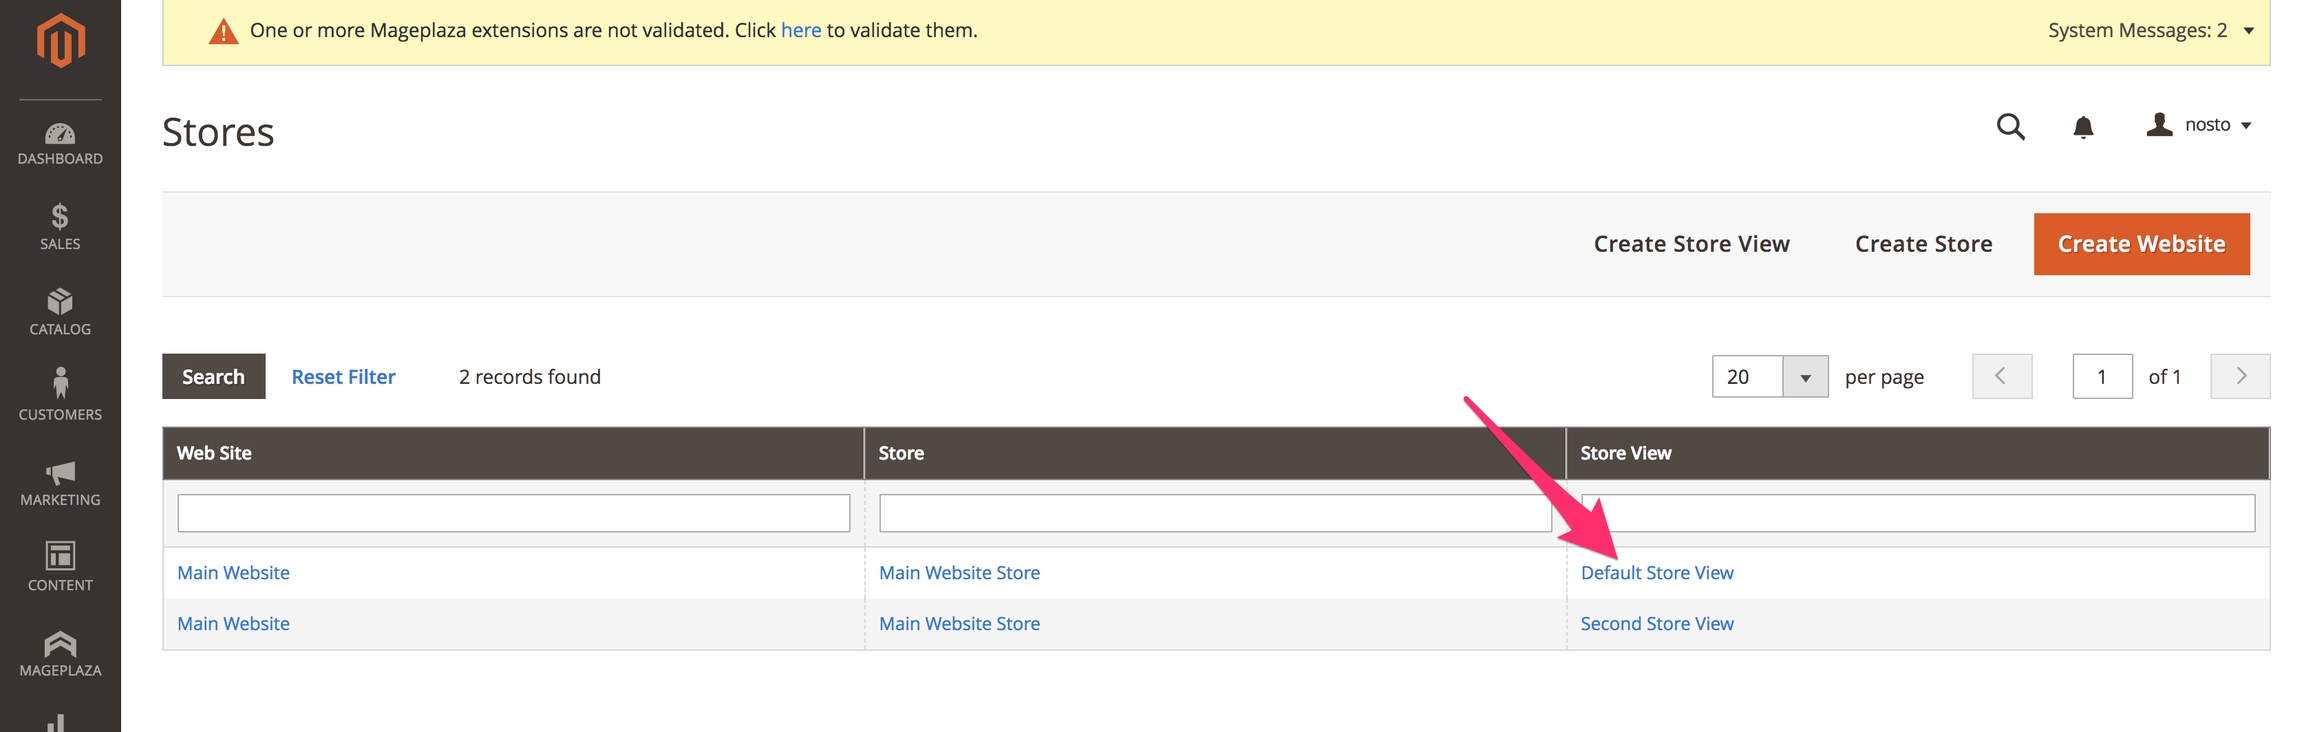Click the 'here' link to validate extensions
The width and height of the screenshot is (2304, 732).
[x=800, y=31]
